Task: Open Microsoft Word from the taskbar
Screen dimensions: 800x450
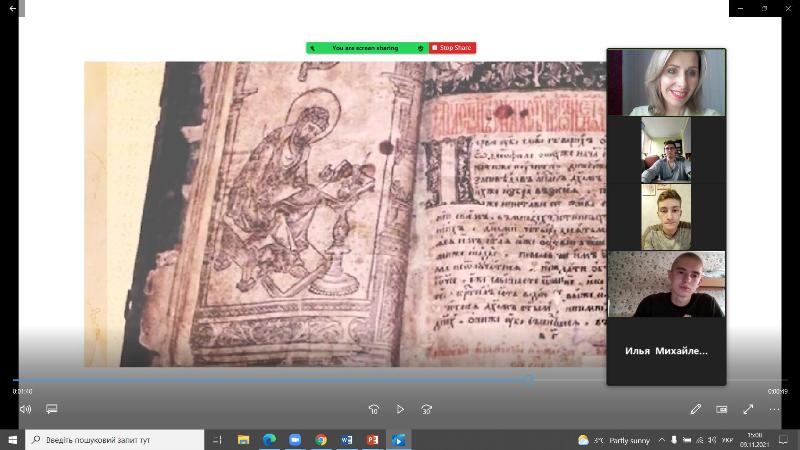Action: tap(347, 440)
